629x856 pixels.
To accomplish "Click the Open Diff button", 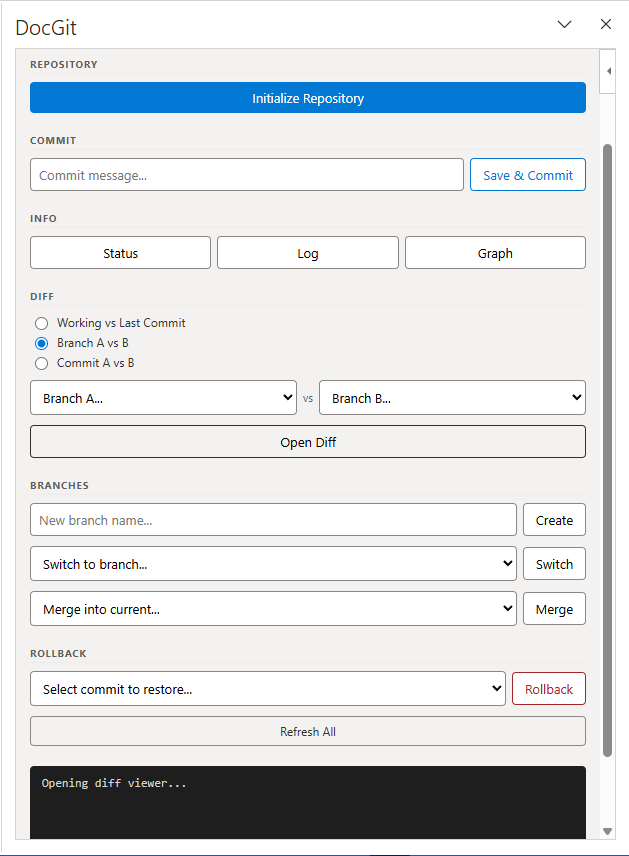I will [308, 442].
